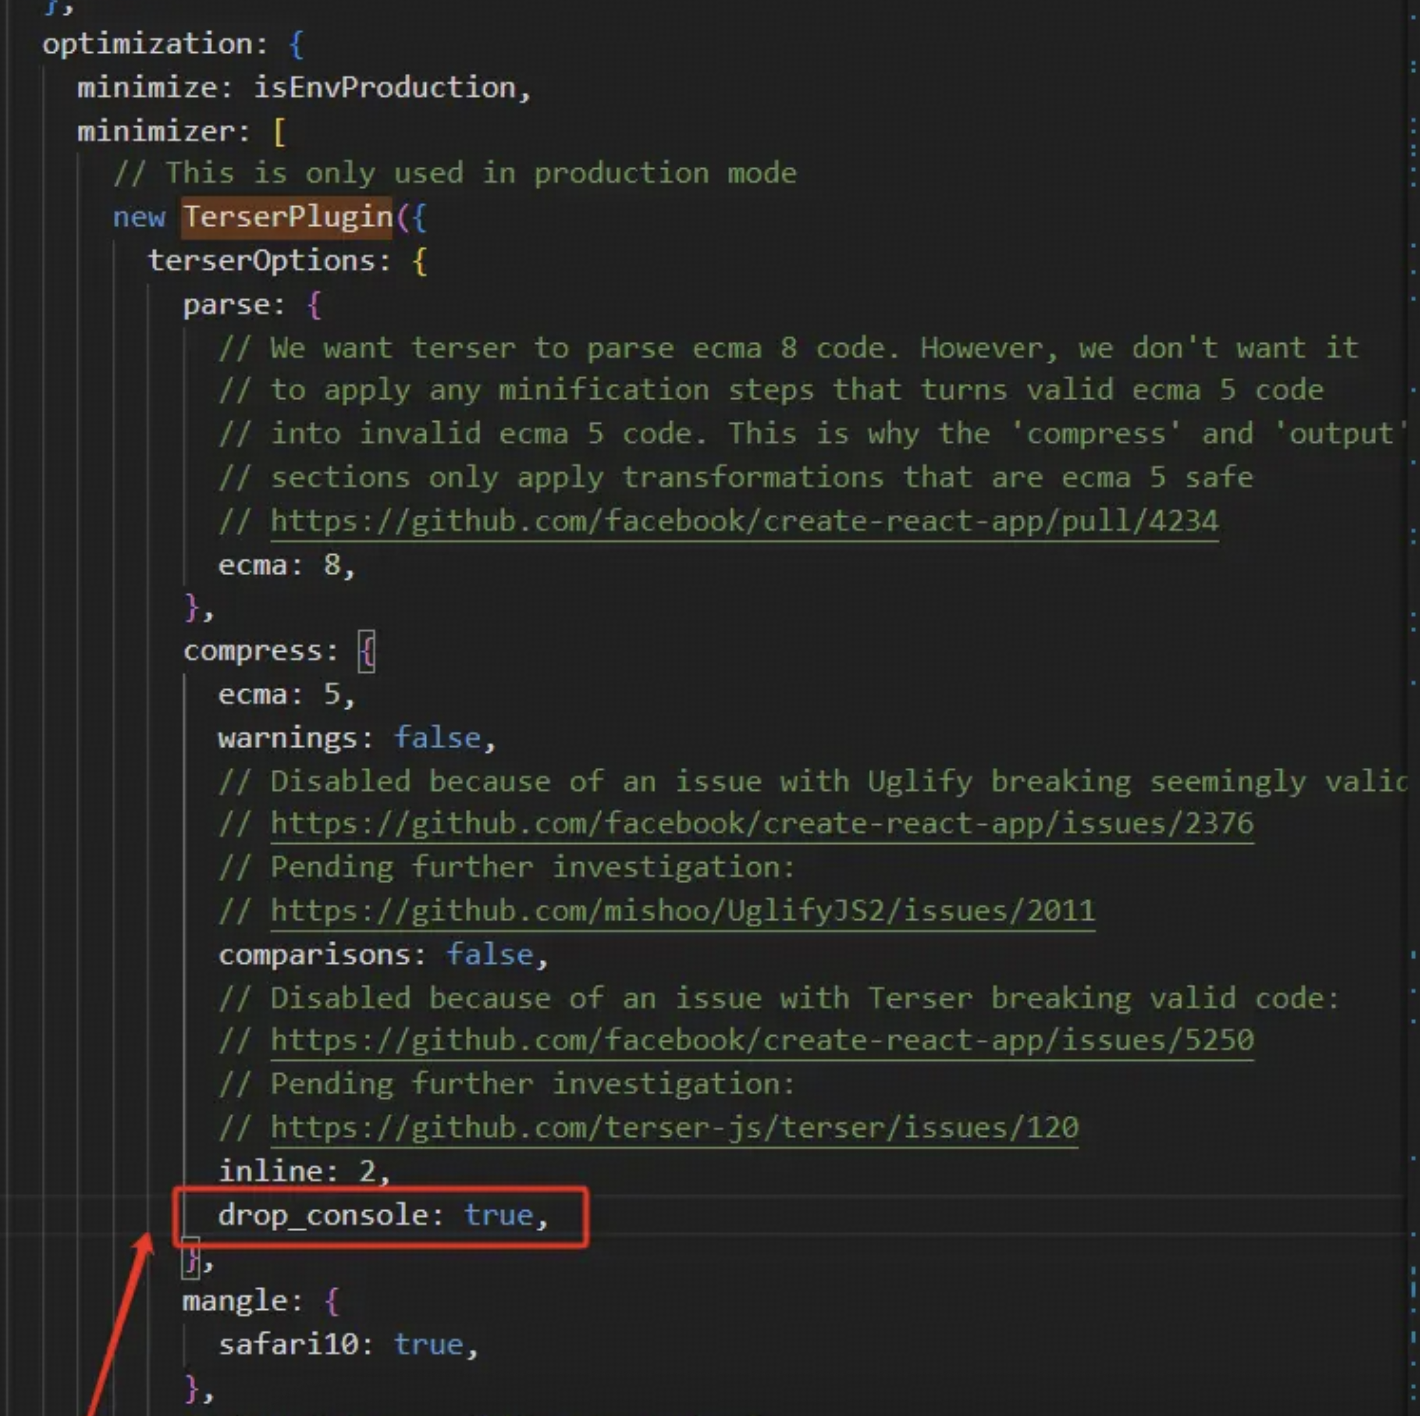
Task: Open the create-react-app pull/4234 link
Action: click(744, 521)
